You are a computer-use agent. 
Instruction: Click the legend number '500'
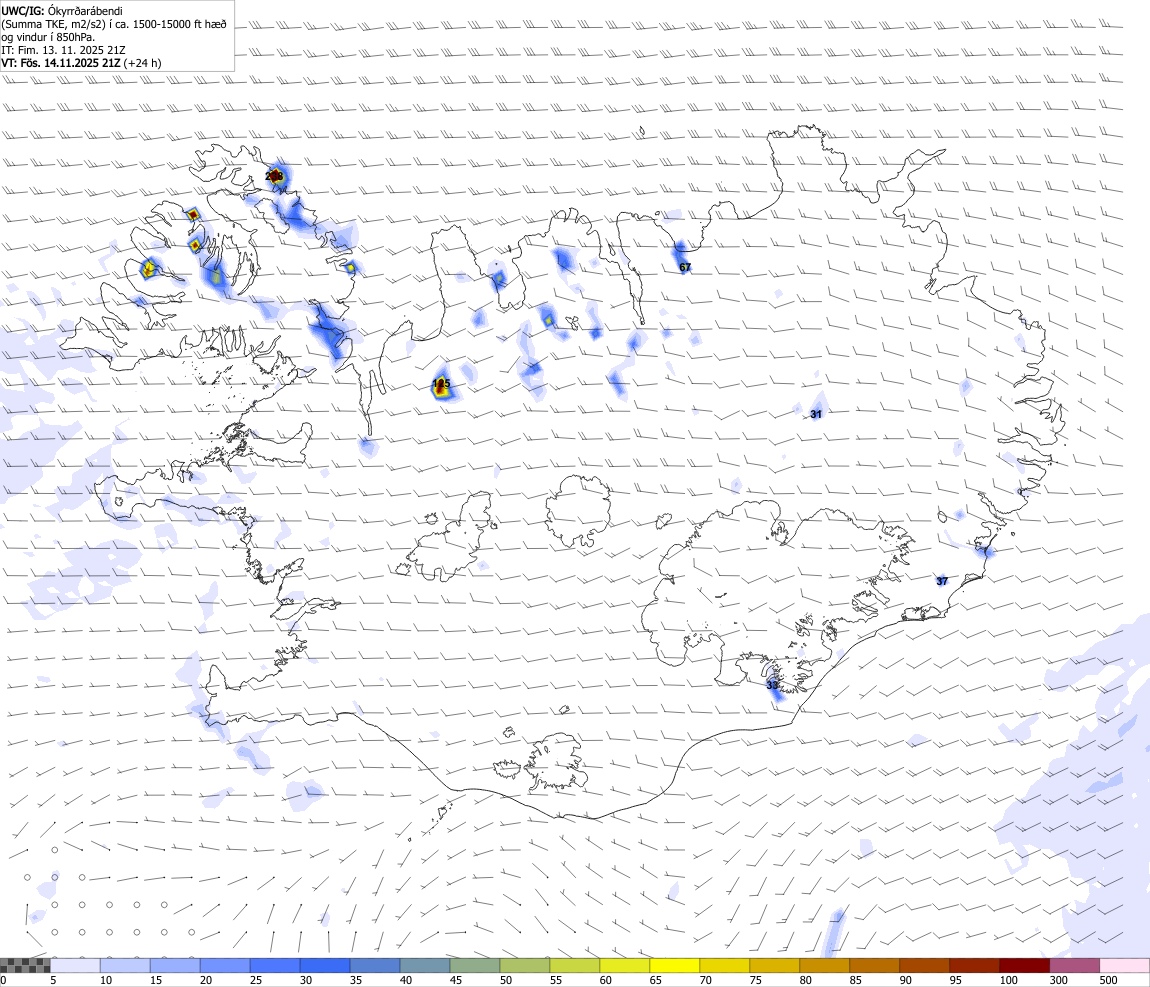[x=1108, y=980]
